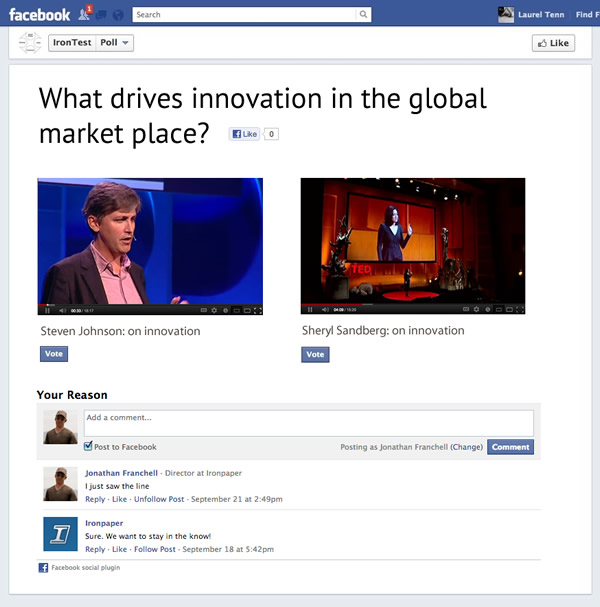Pause the Steven Johnson video
Image resolution: width=600 pixels, height=607 pixels.
click(47, 310)
